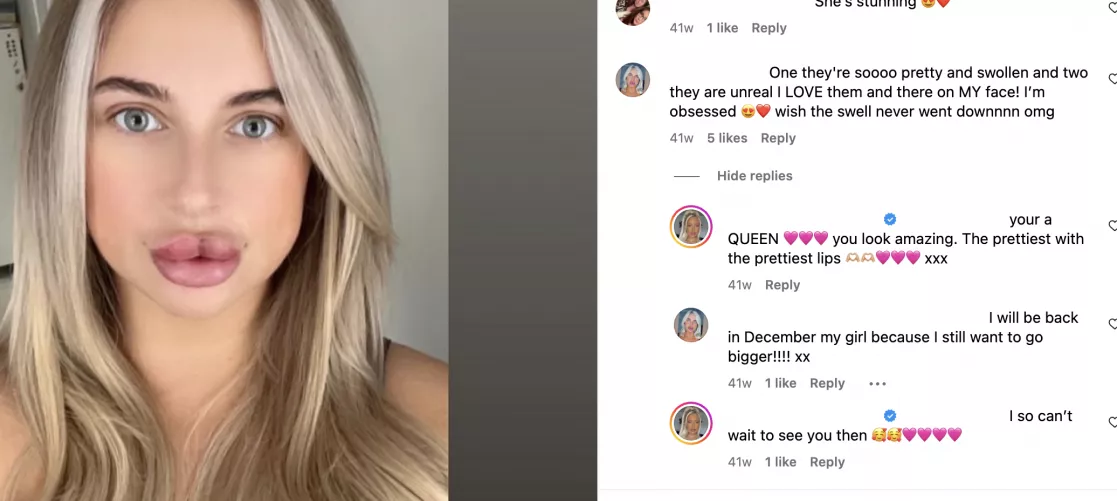View 1 like on 'She's stunning' comment
Image resolution: width=1117 pixels, height=501 pixels.
point(722,28)
